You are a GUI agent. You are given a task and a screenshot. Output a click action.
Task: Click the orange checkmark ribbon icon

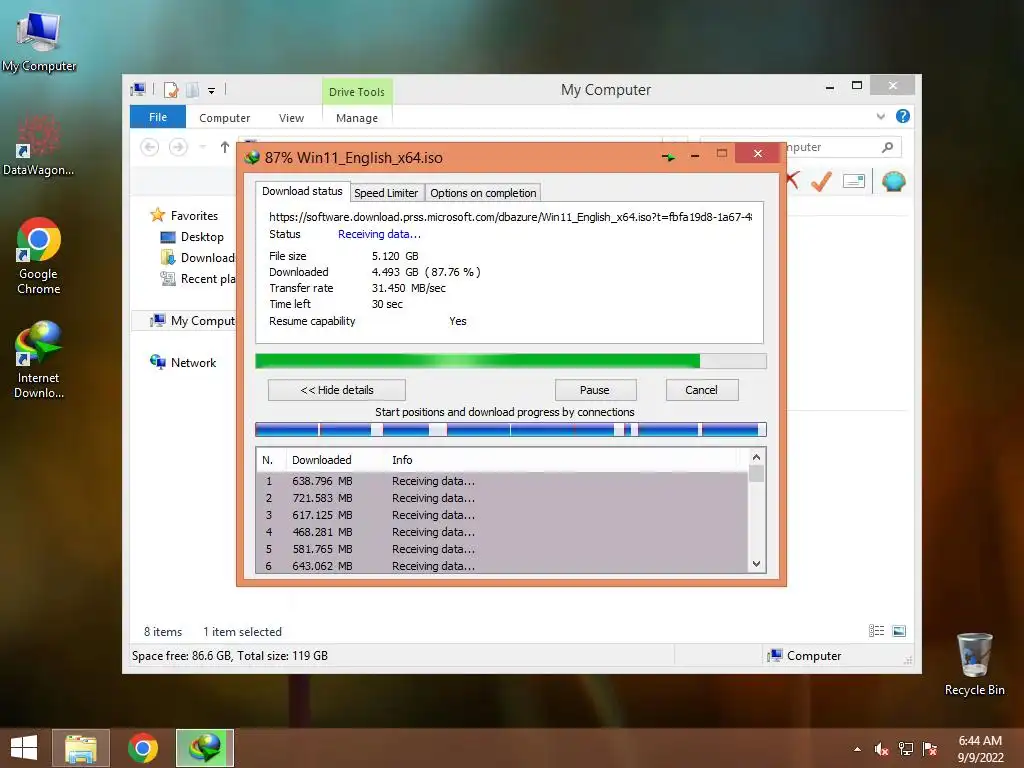tap(821, 181)
